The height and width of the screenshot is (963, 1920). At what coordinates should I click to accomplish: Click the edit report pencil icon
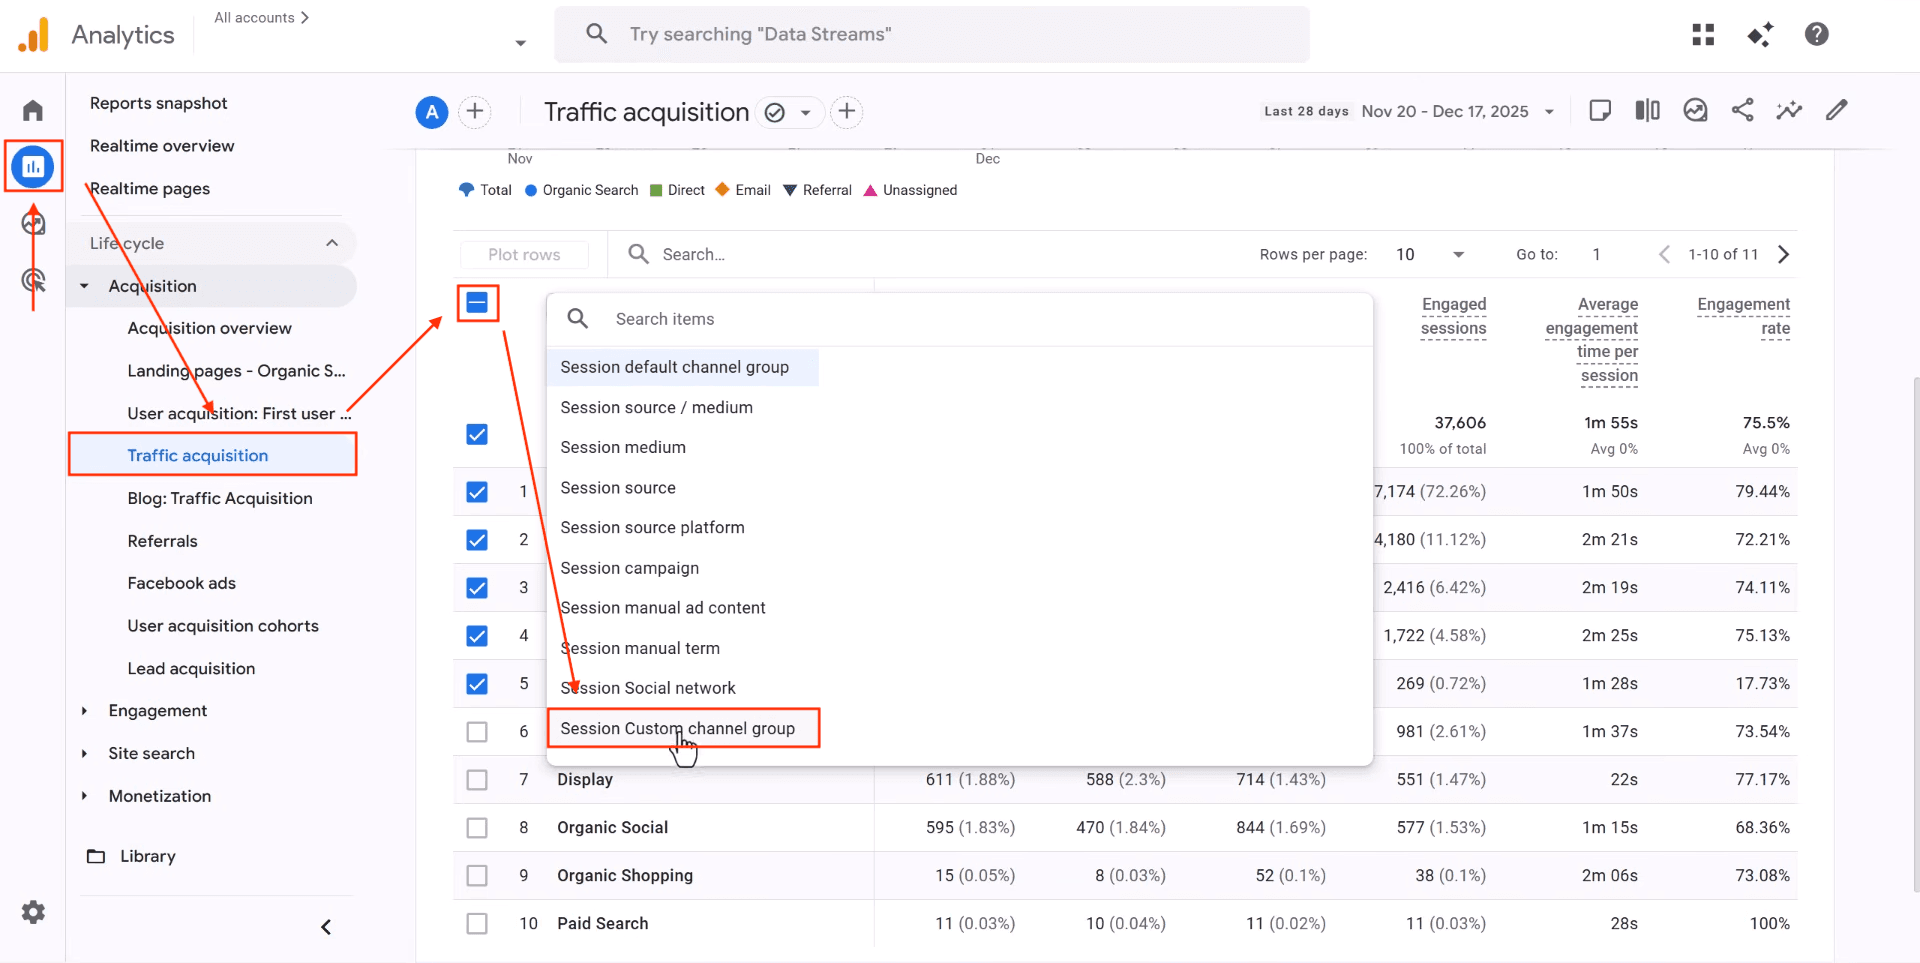point(1838,111)
